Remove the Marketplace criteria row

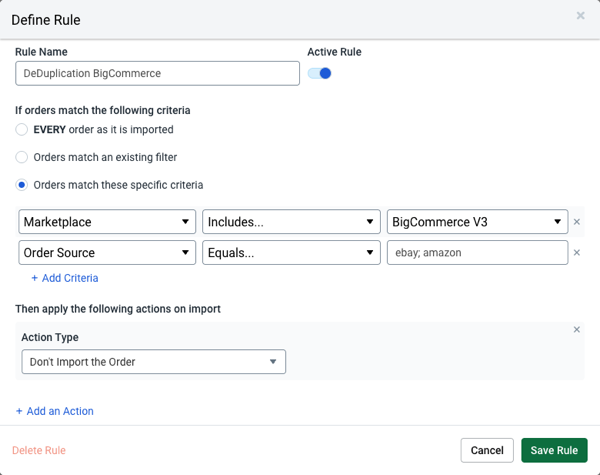pyautogui.click(x=577, y=222)
